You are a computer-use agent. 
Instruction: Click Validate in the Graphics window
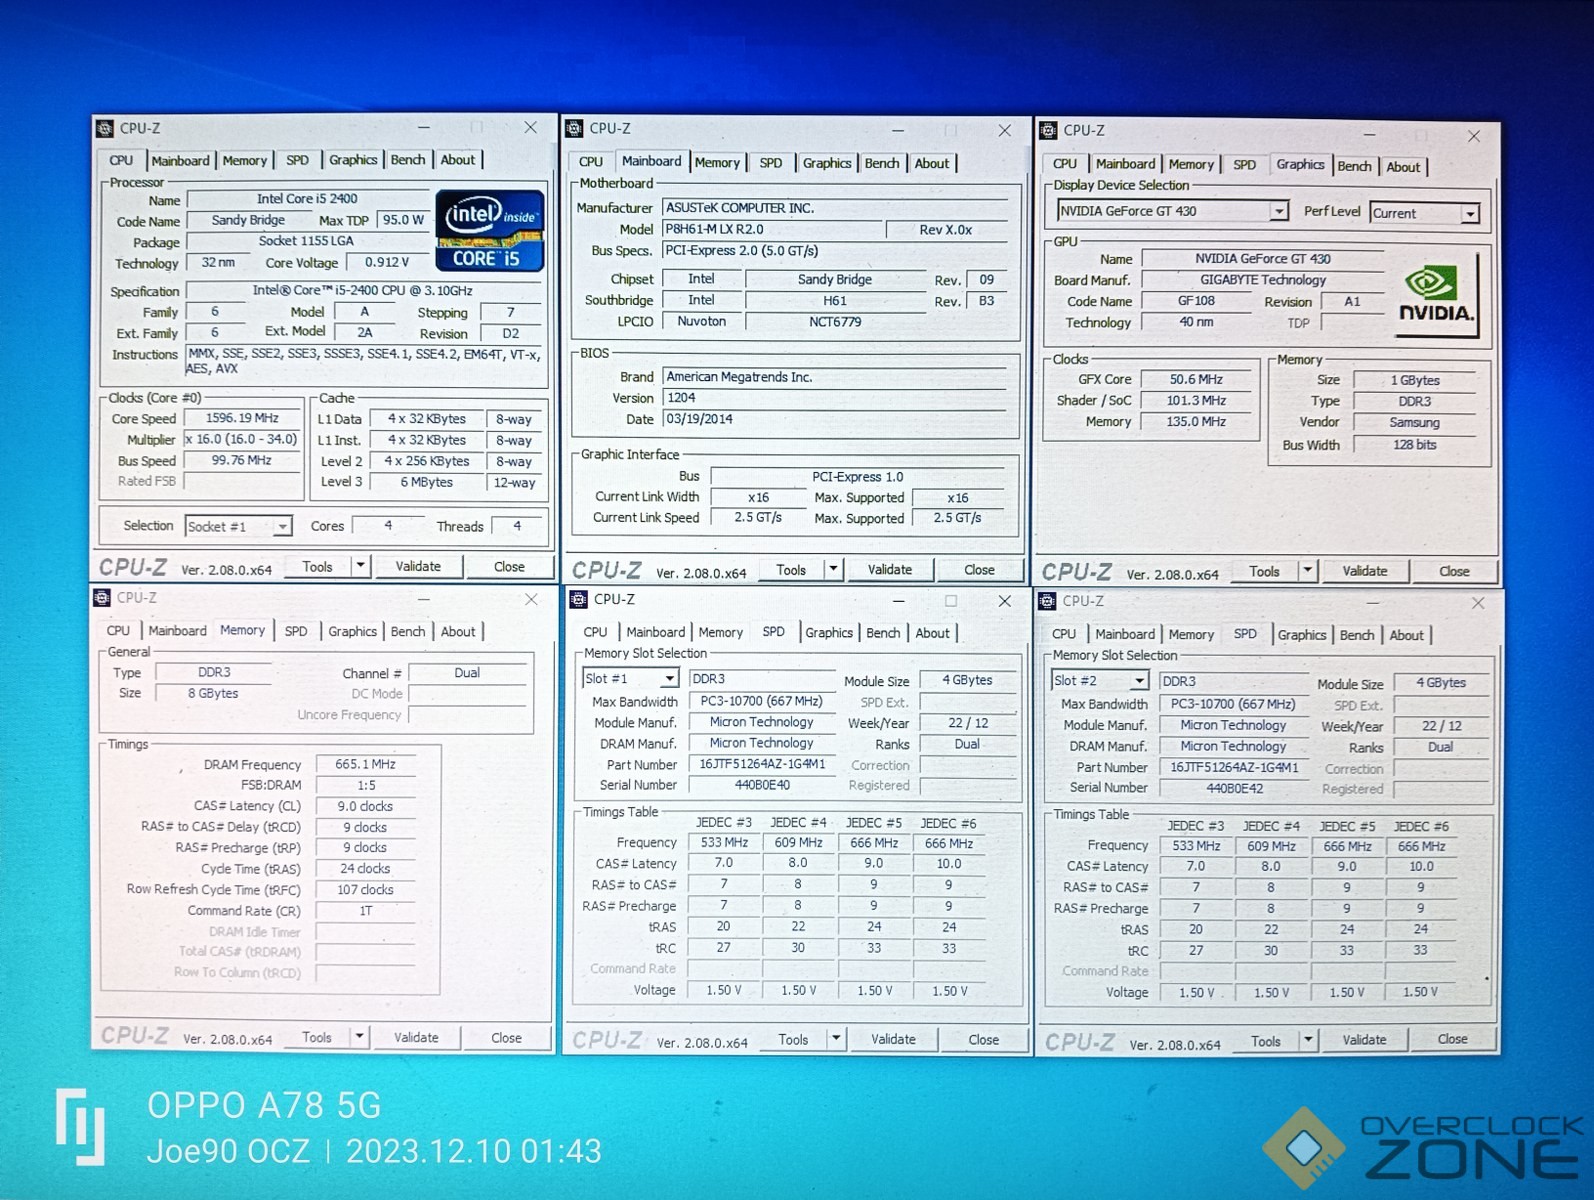(x=1365, y=571)
